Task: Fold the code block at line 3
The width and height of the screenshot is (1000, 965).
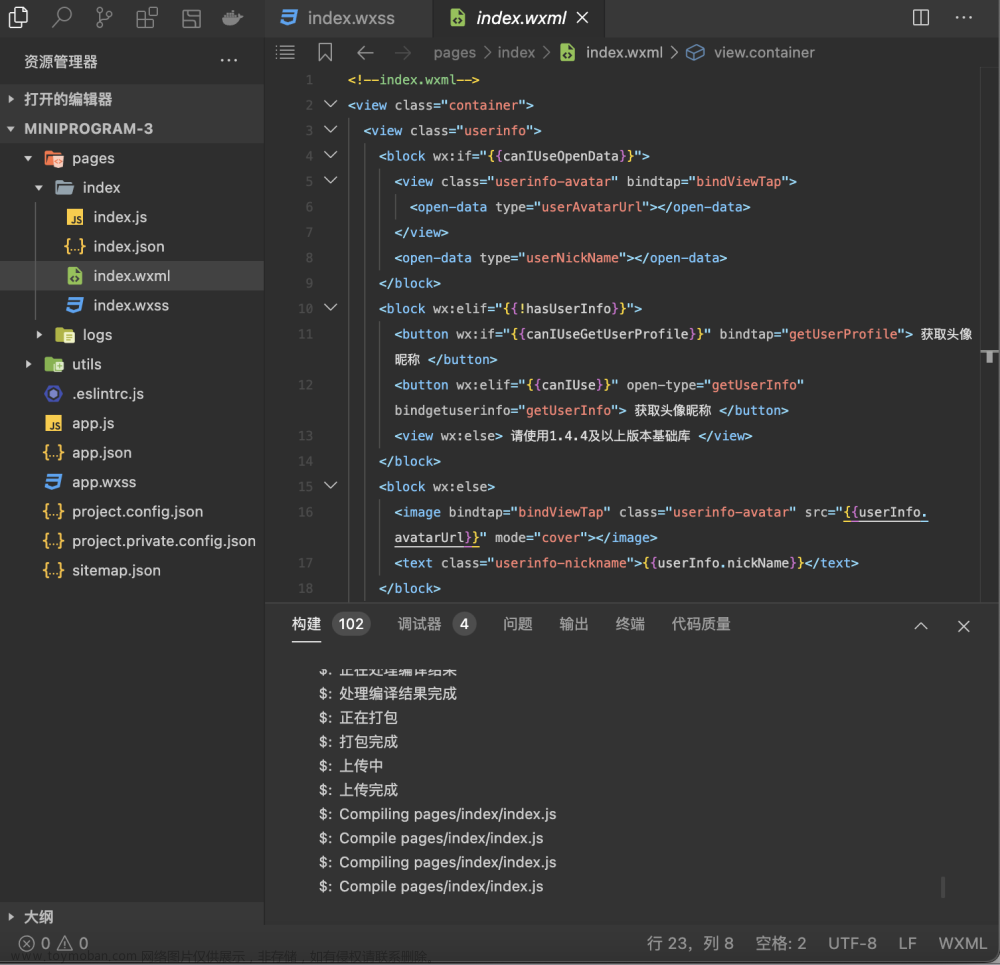Action: [x=330, y=129]
